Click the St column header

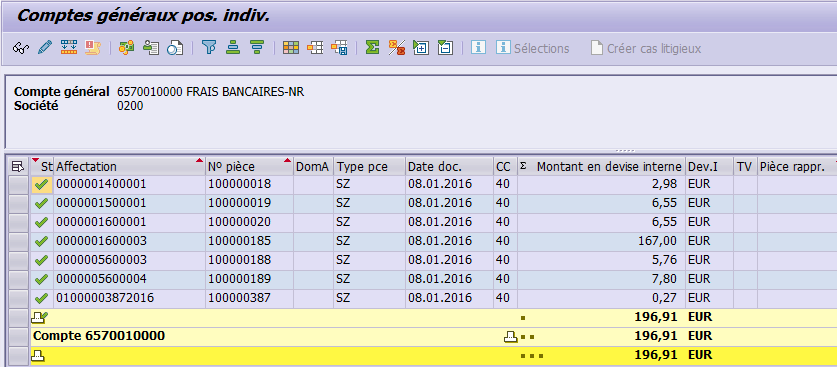click(43, 167)
